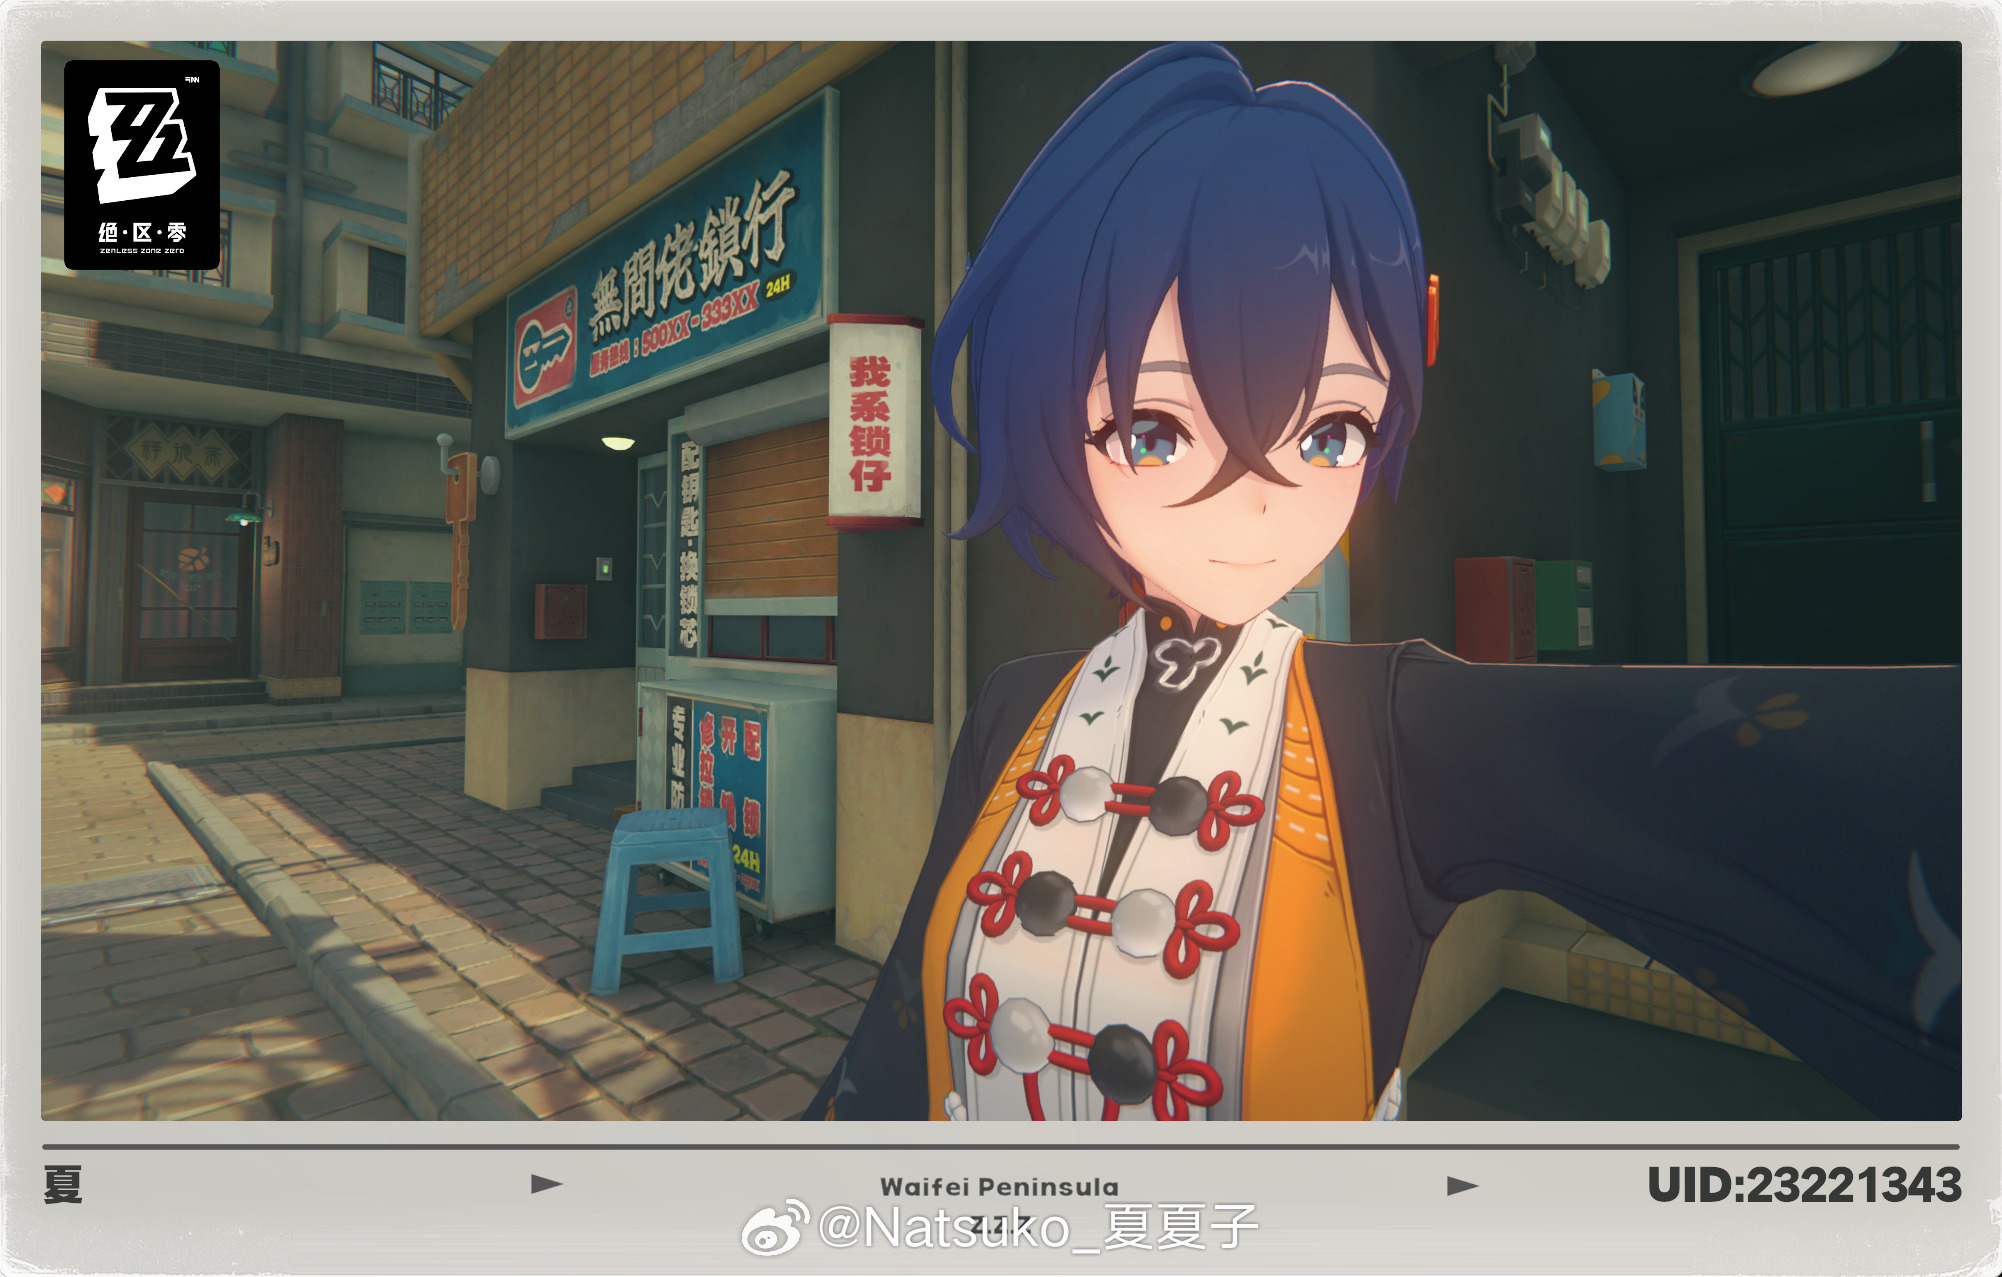
Task: Click the right triangle arrow after Waifei Peninsula
Action: coord(1462,1186)
